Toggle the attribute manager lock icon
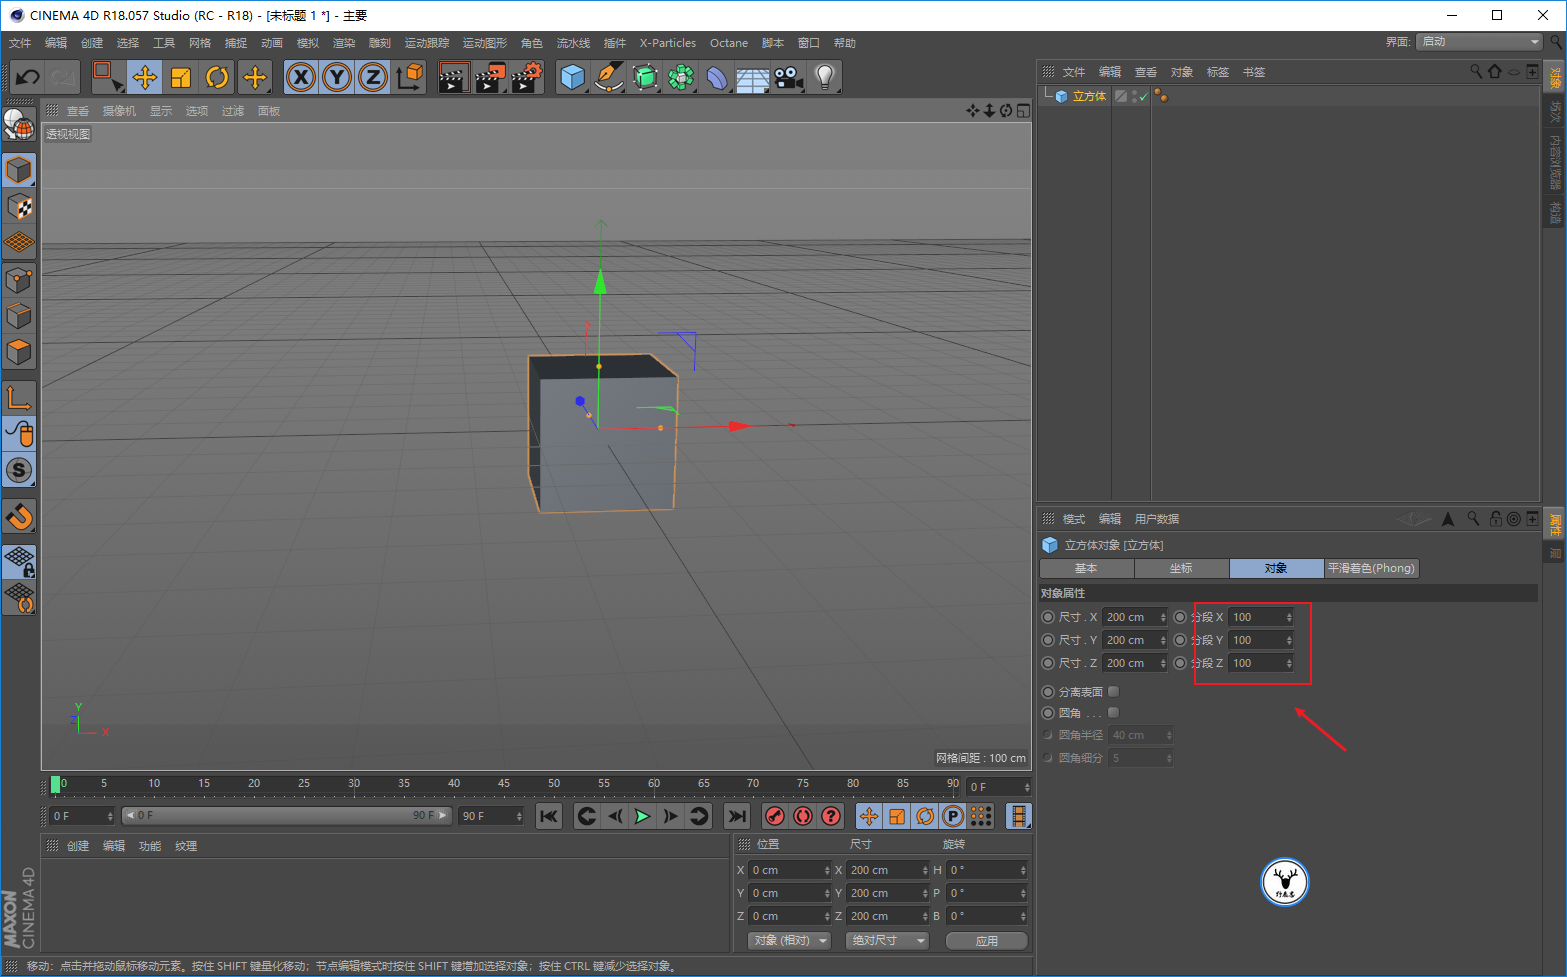The width and height of the screenshot is (1567, 977). [1495, 518]
